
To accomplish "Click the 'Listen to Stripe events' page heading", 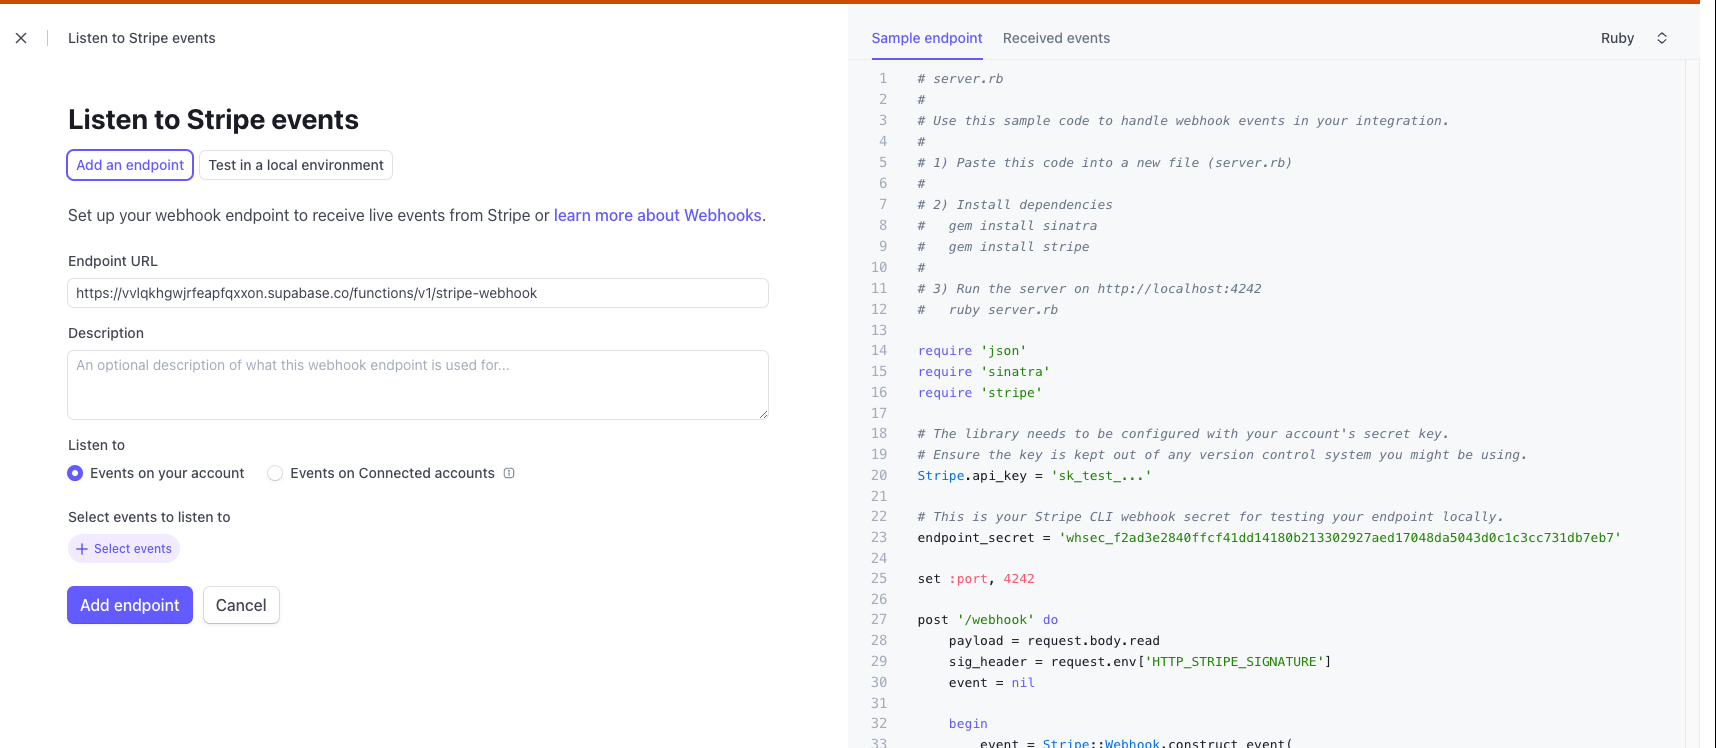I will tap(213, 120).
